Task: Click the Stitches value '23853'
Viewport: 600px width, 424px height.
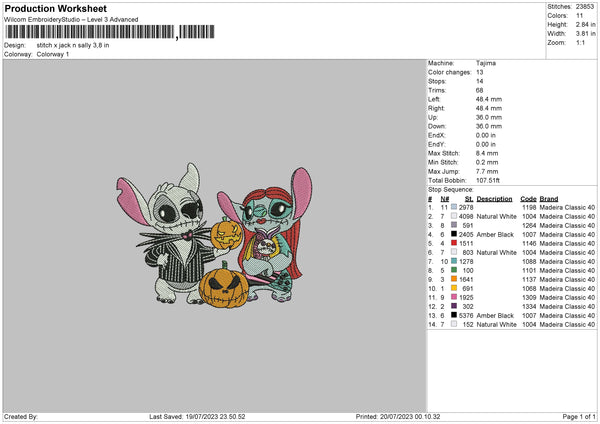Action: pos(585,7)
